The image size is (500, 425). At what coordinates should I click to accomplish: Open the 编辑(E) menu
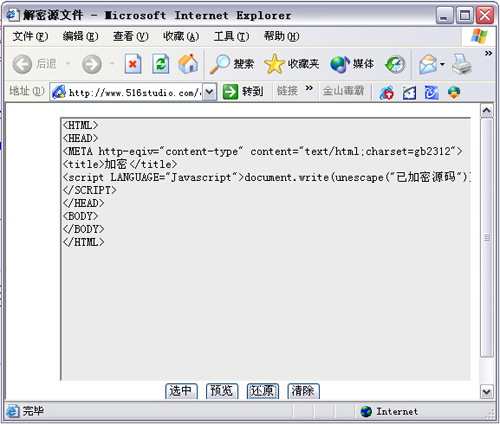(80, 36)
